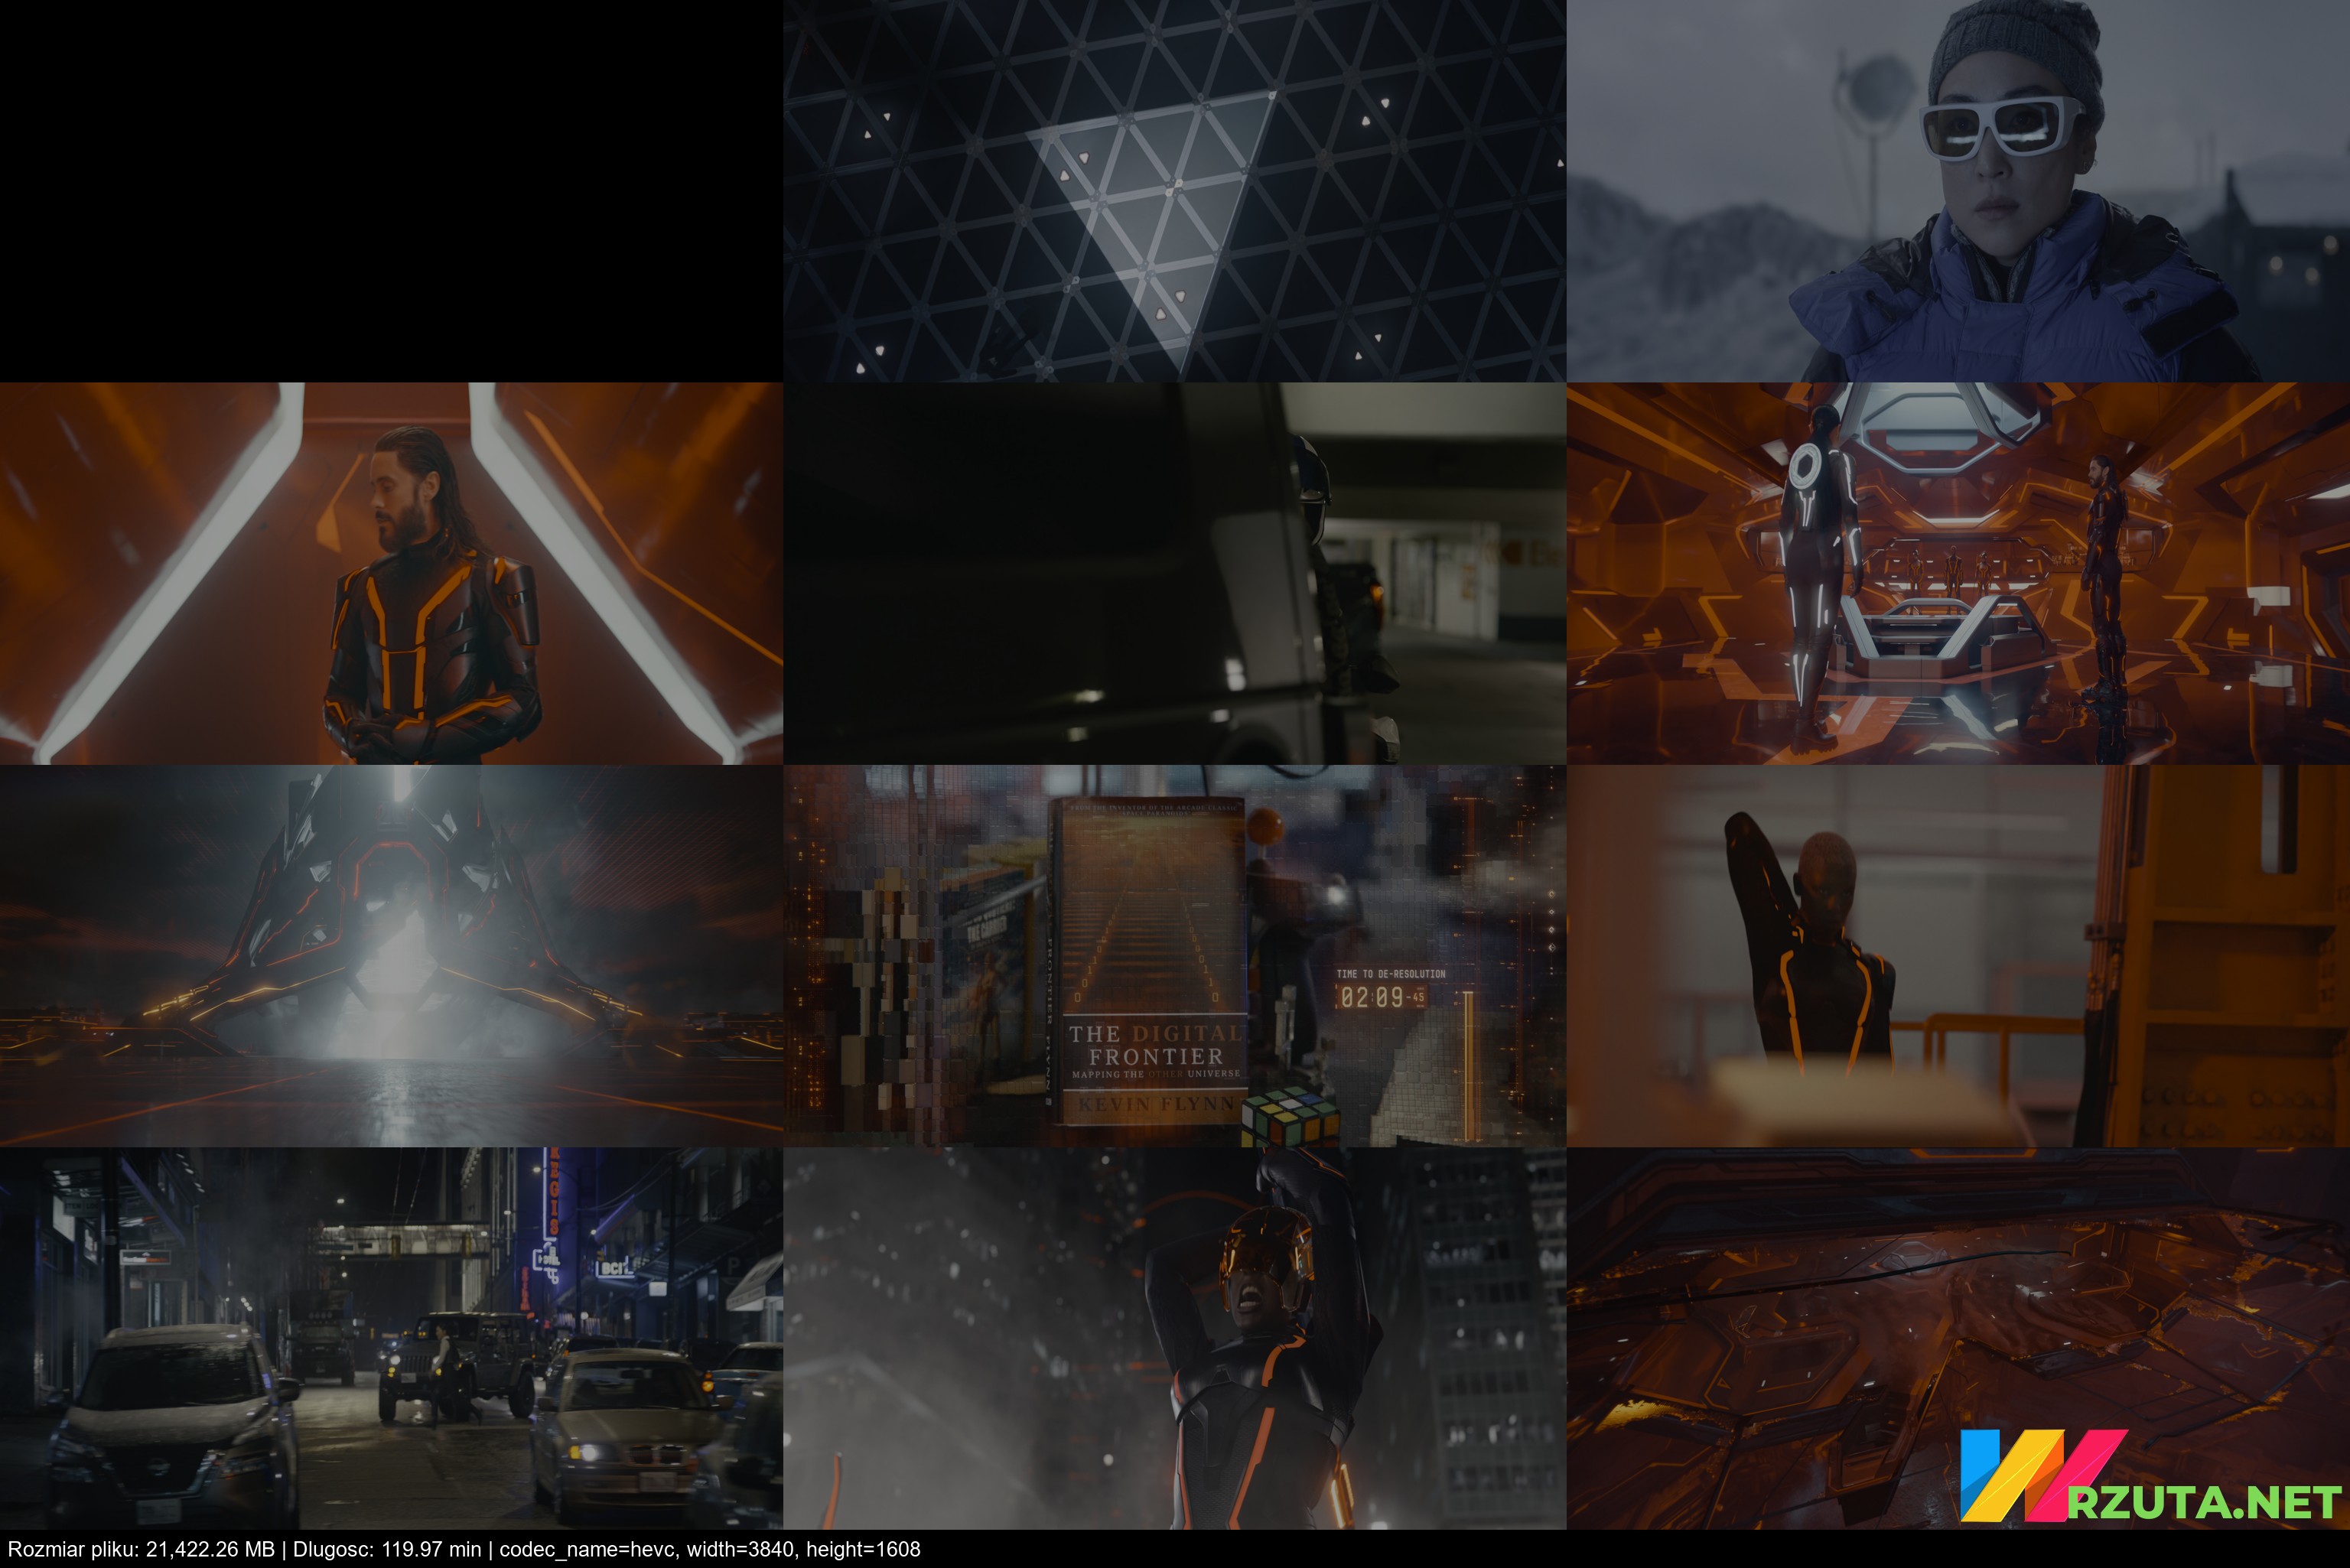Open the all-black first thumbnail

[391, 190]
